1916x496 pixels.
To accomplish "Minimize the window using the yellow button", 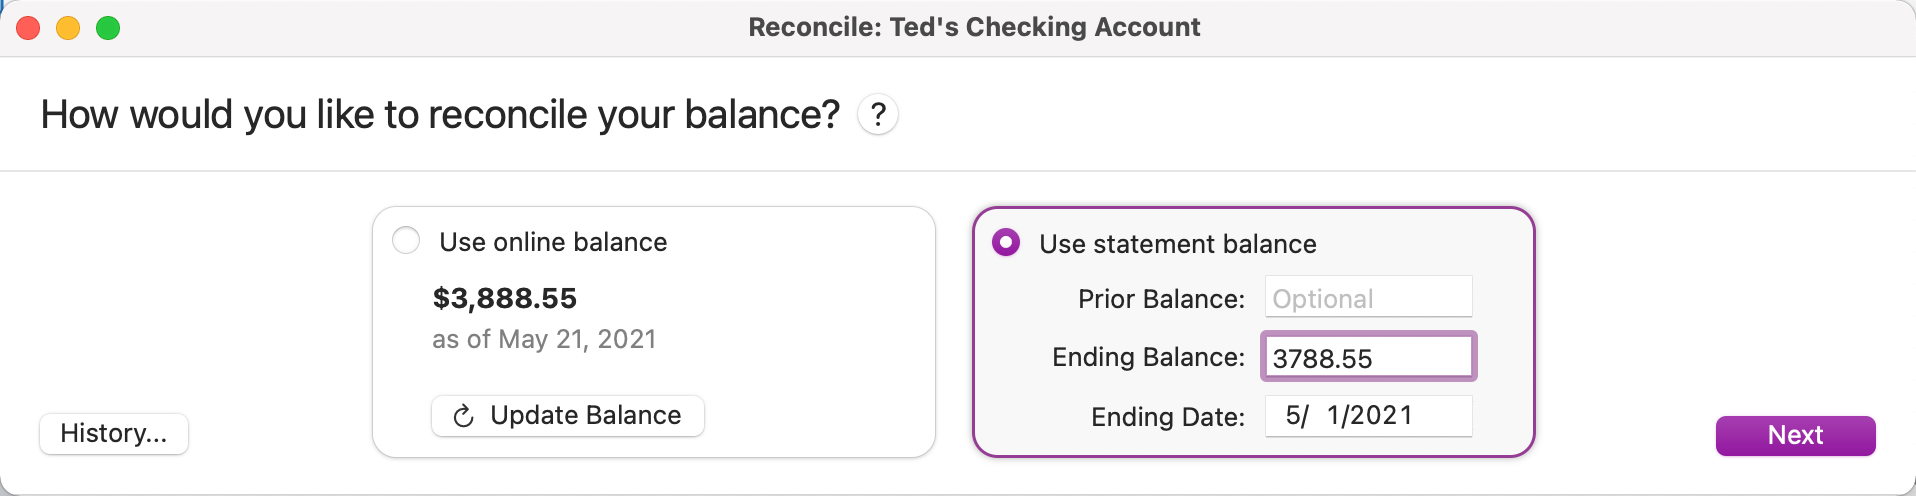I will coord(68,28).
